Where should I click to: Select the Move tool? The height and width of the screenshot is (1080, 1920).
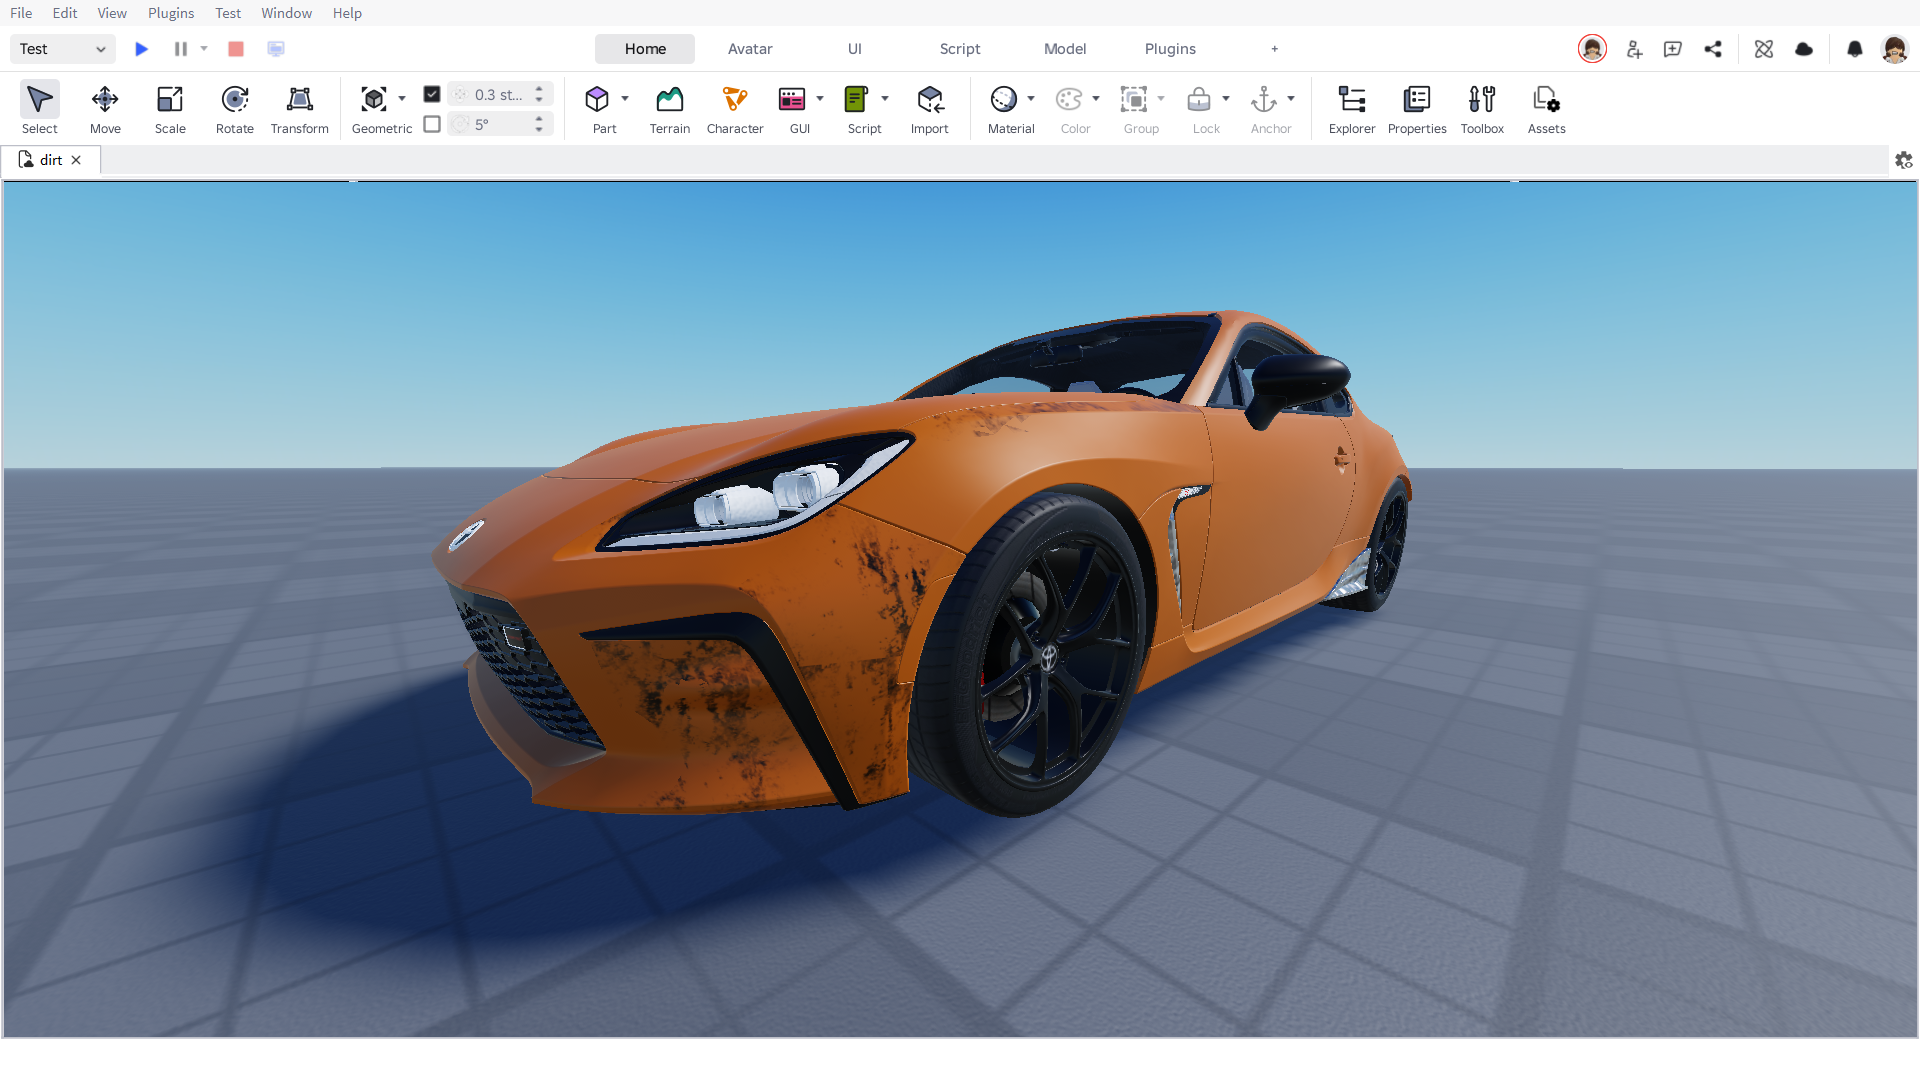coord(105,108)
